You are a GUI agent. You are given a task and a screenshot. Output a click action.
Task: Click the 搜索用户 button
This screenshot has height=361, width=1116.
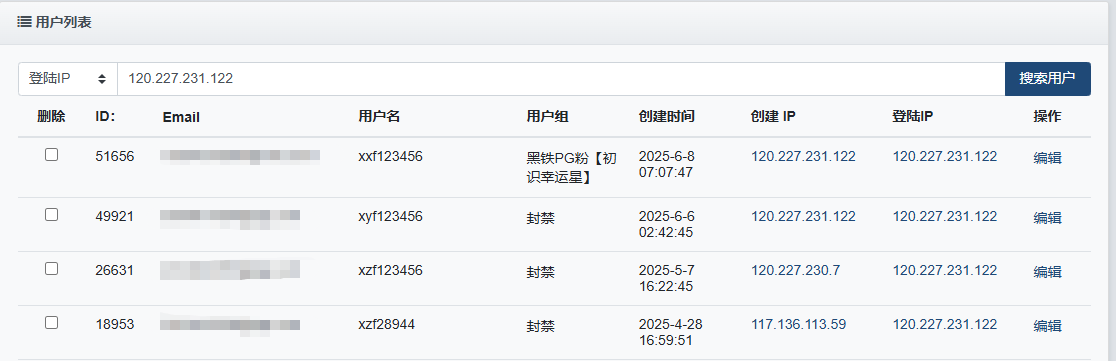click(1047, 78)
